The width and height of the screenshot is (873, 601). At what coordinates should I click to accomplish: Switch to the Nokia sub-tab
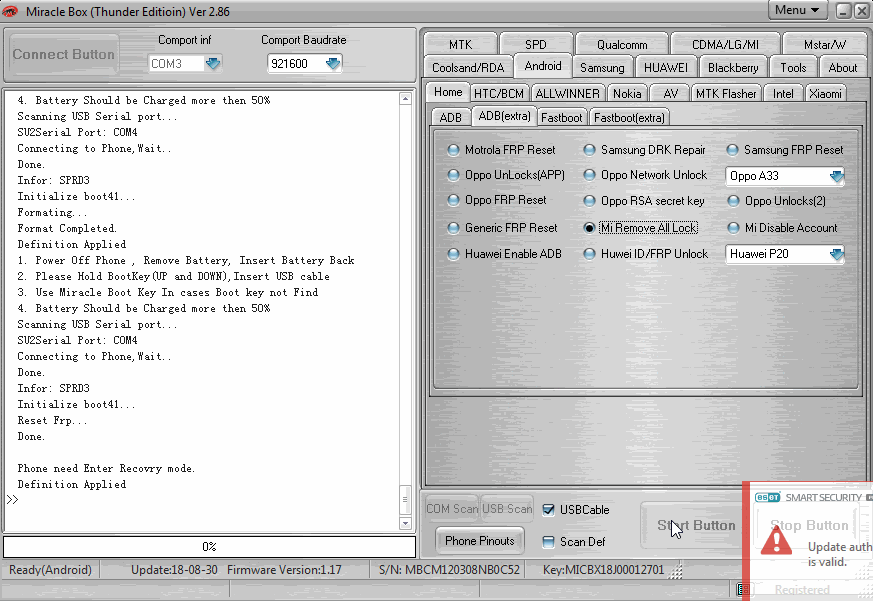(627, 94)
